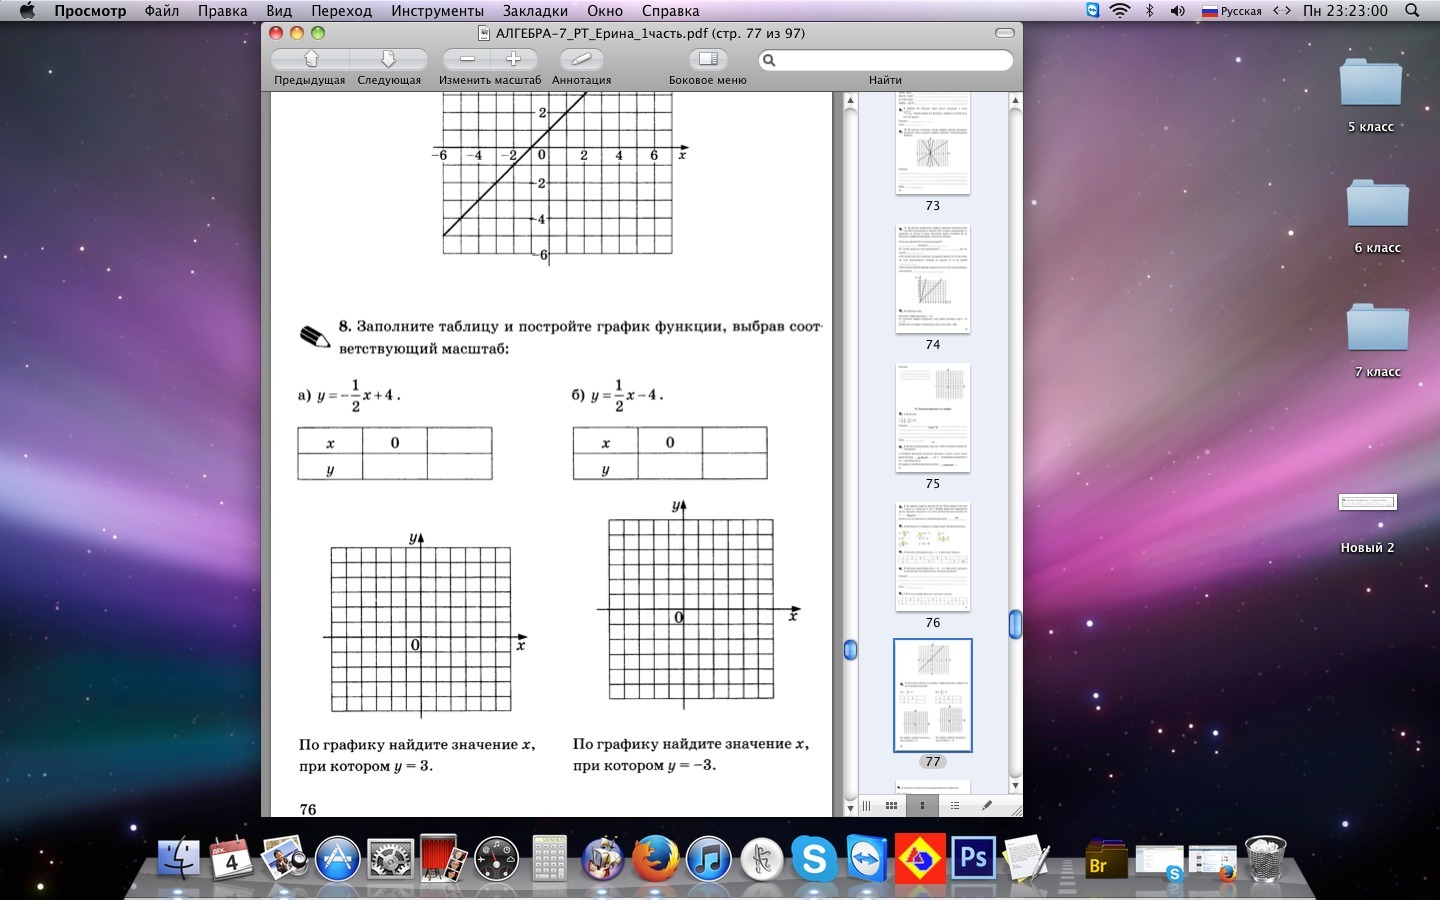Screen dimensions: 1440x900
Task: Launch Skype from the Dock
Action: [x=814, y=858]
